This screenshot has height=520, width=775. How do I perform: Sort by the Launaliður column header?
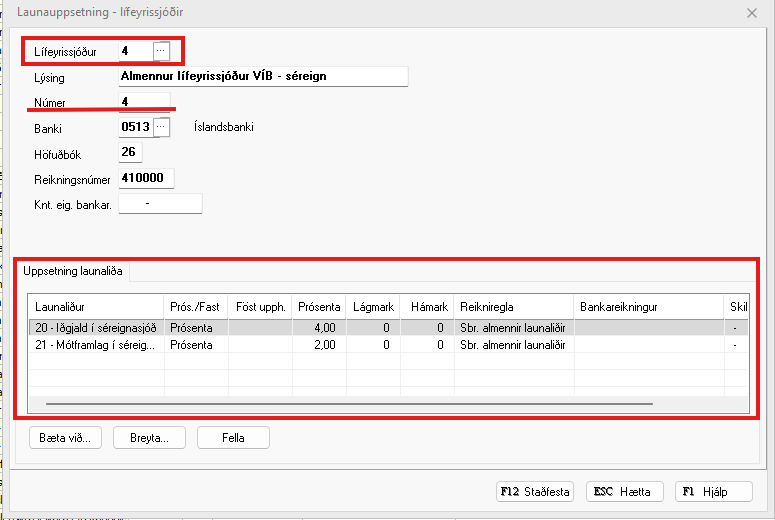(x=96, y=306)
